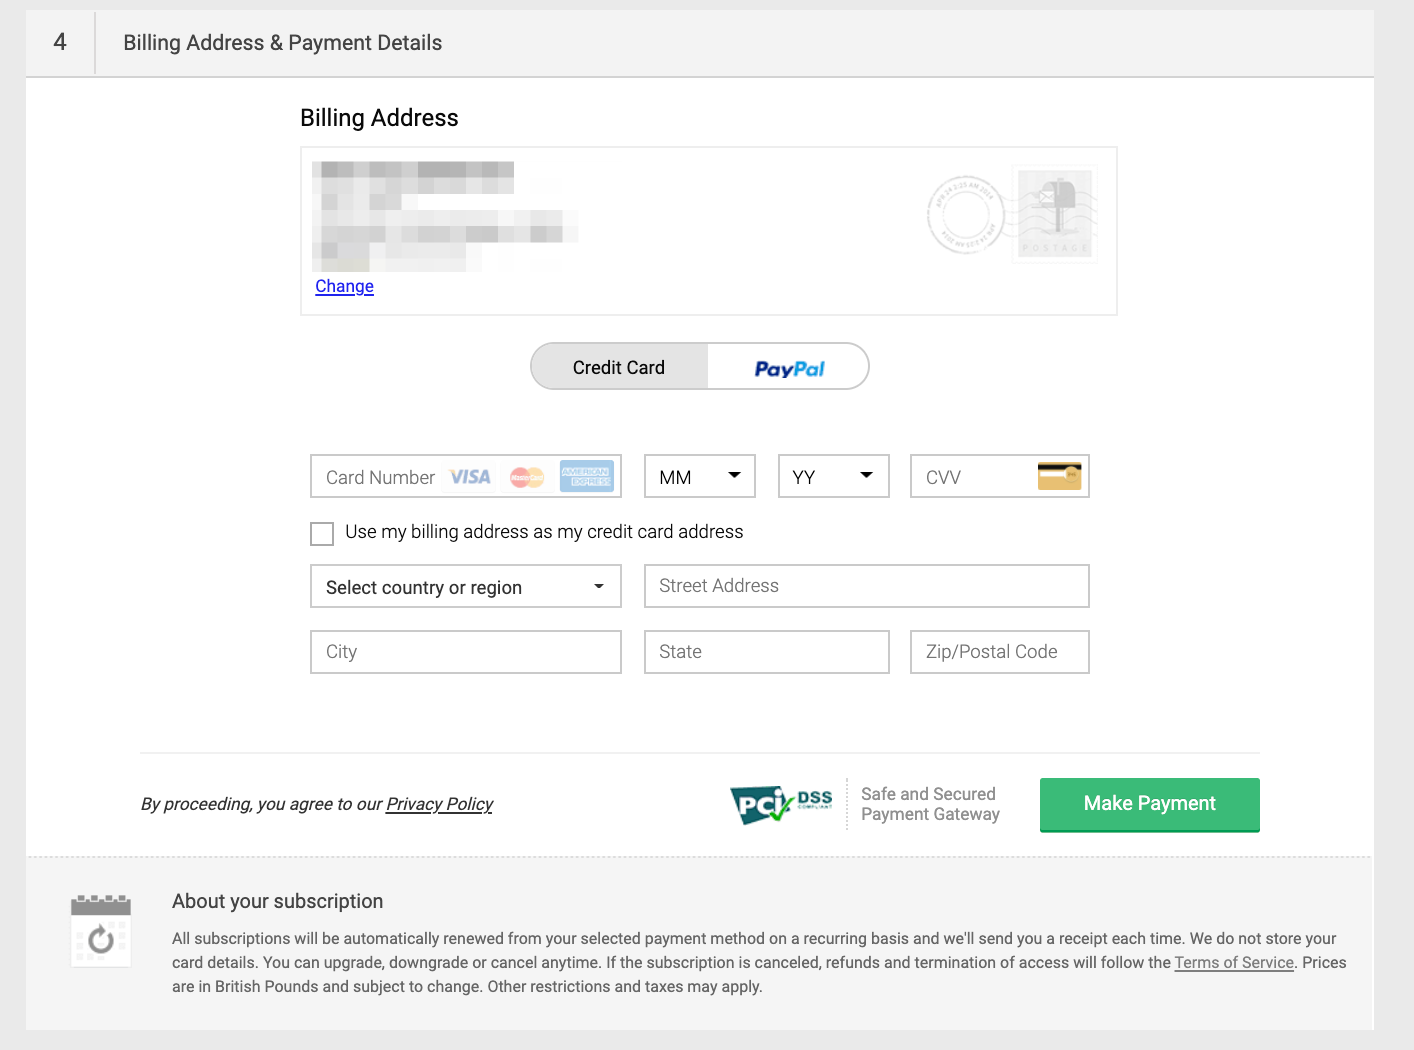Screen dimensions: 1414x1050
Task: Click Change under the billing address
Action: click(344, 287)
